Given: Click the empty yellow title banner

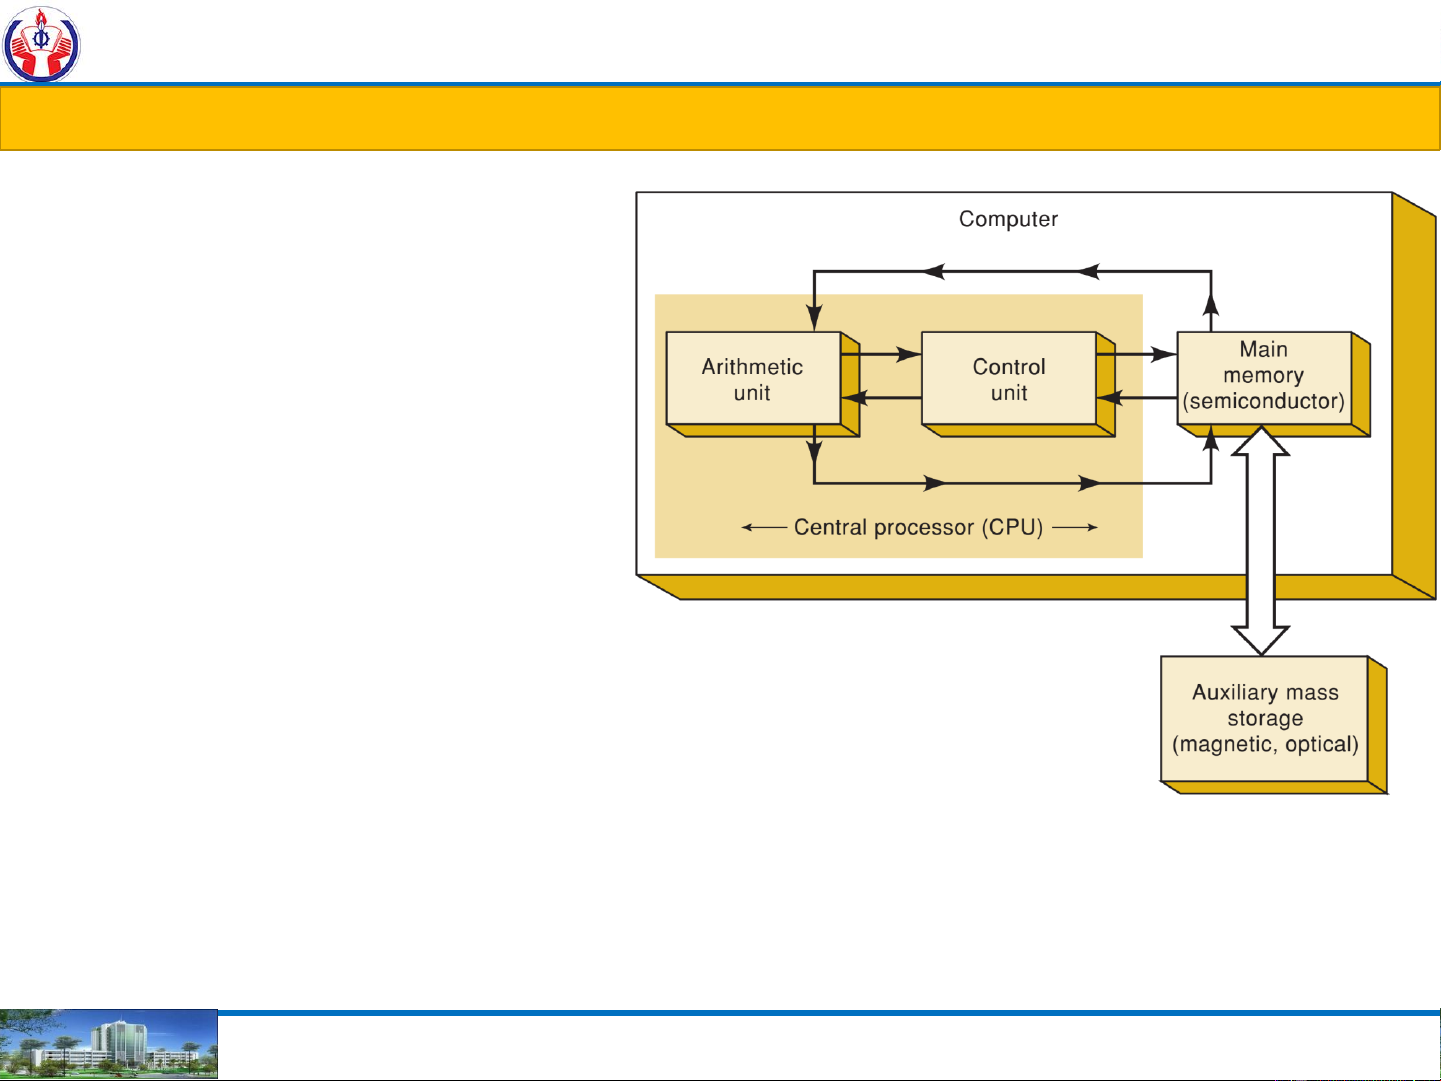Looking at the screenshot, I should (x=720, y=118).
